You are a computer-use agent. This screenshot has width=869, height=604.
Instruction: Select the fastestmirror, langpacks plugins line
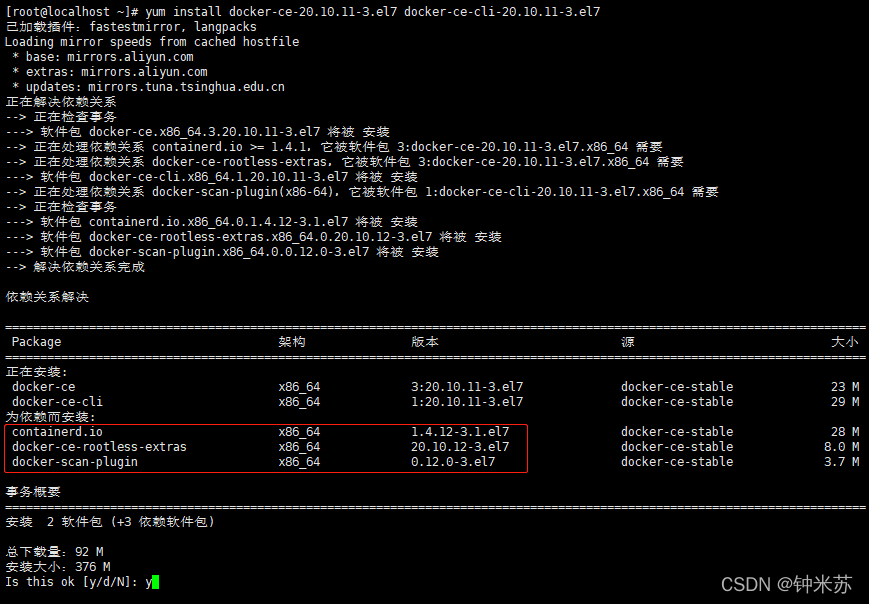[x=131, y=27]
